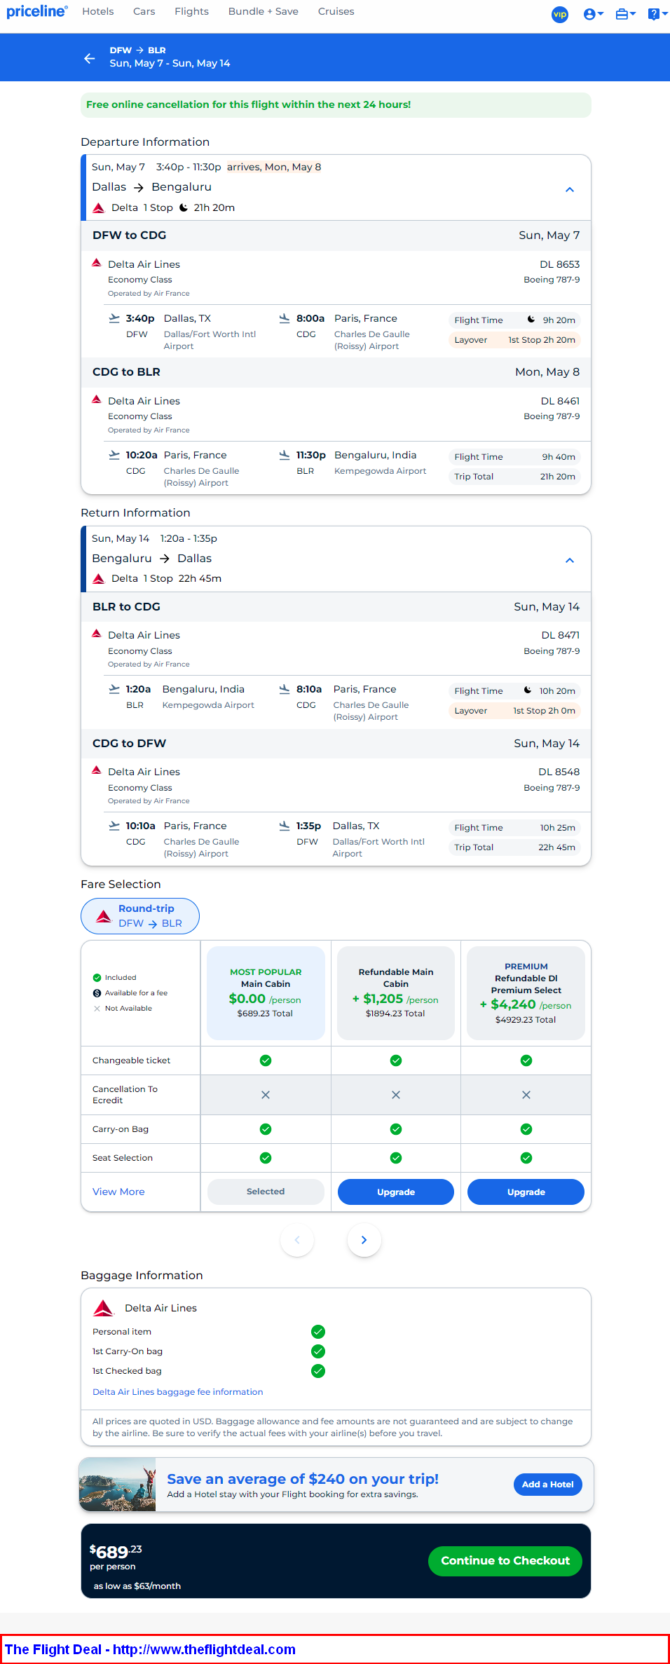Open the Bundle + Save tab

[263, 12]
